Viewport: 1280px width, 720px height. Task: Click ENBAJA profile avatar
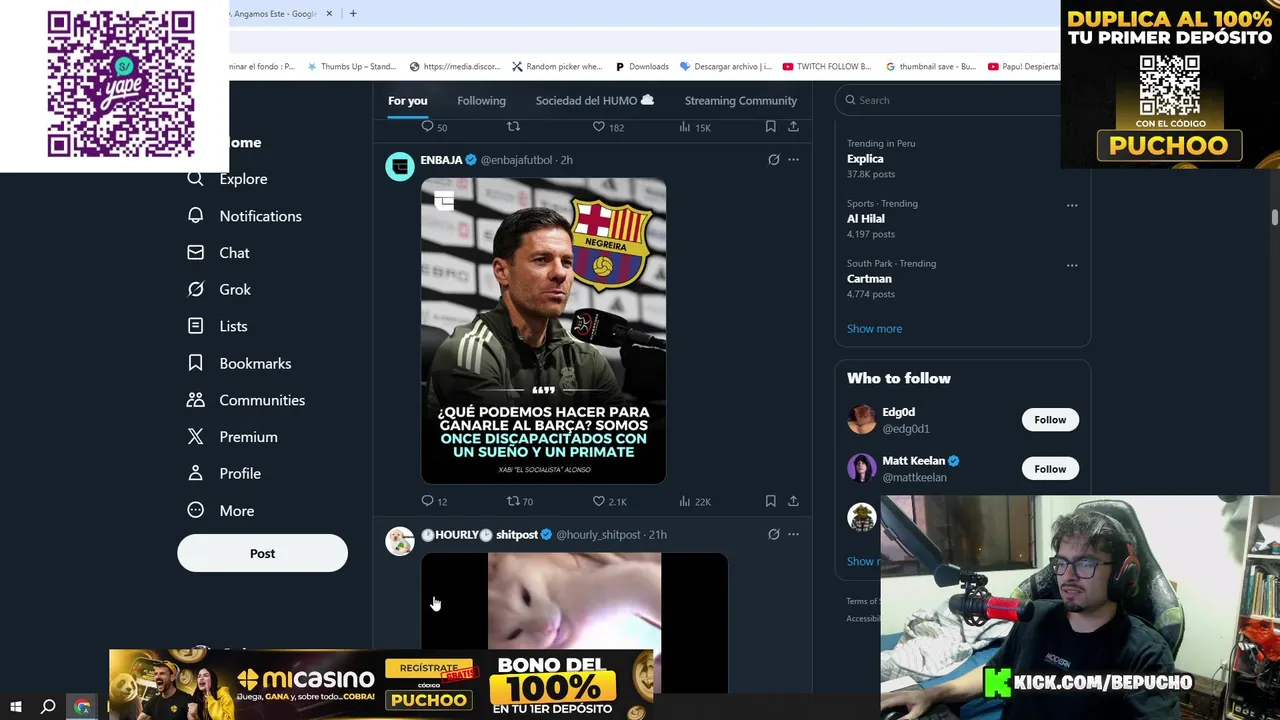[x=400, y=166]
